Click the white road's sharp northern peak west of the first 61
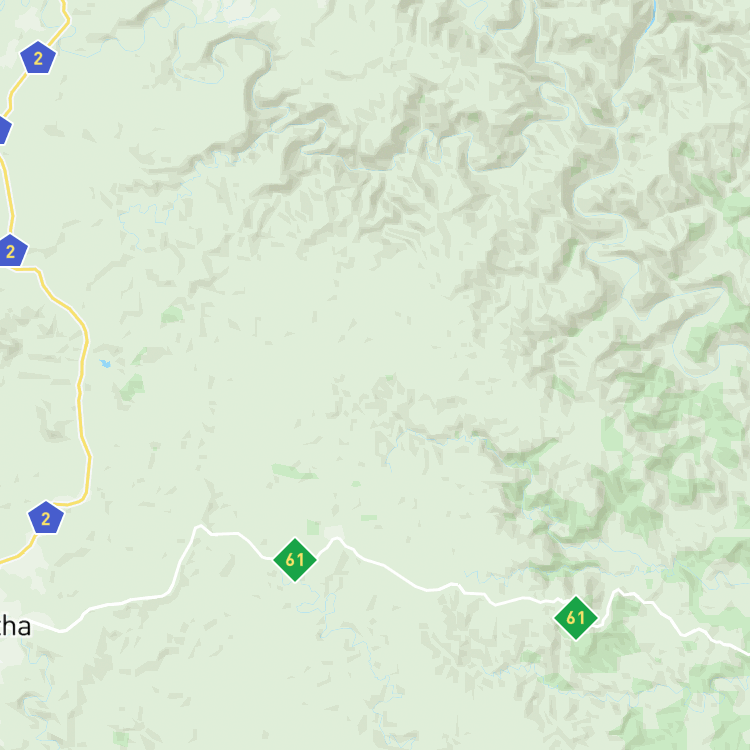 point(199,527)
